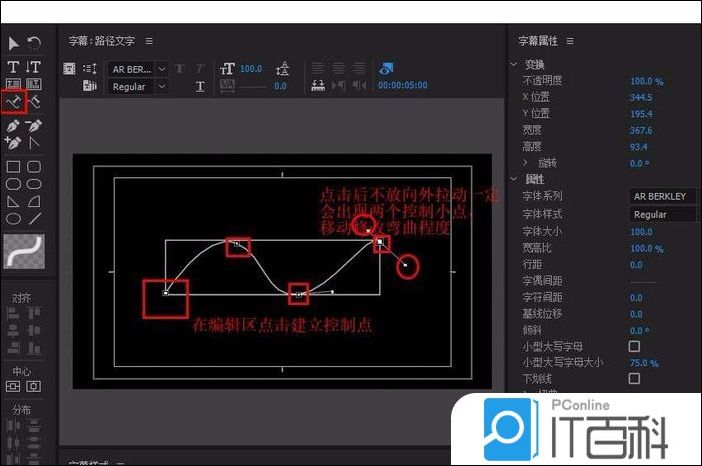Click the 字幕属性 panel tab
702x466 pixels.
pyautogui.click(x=538, y=41)
